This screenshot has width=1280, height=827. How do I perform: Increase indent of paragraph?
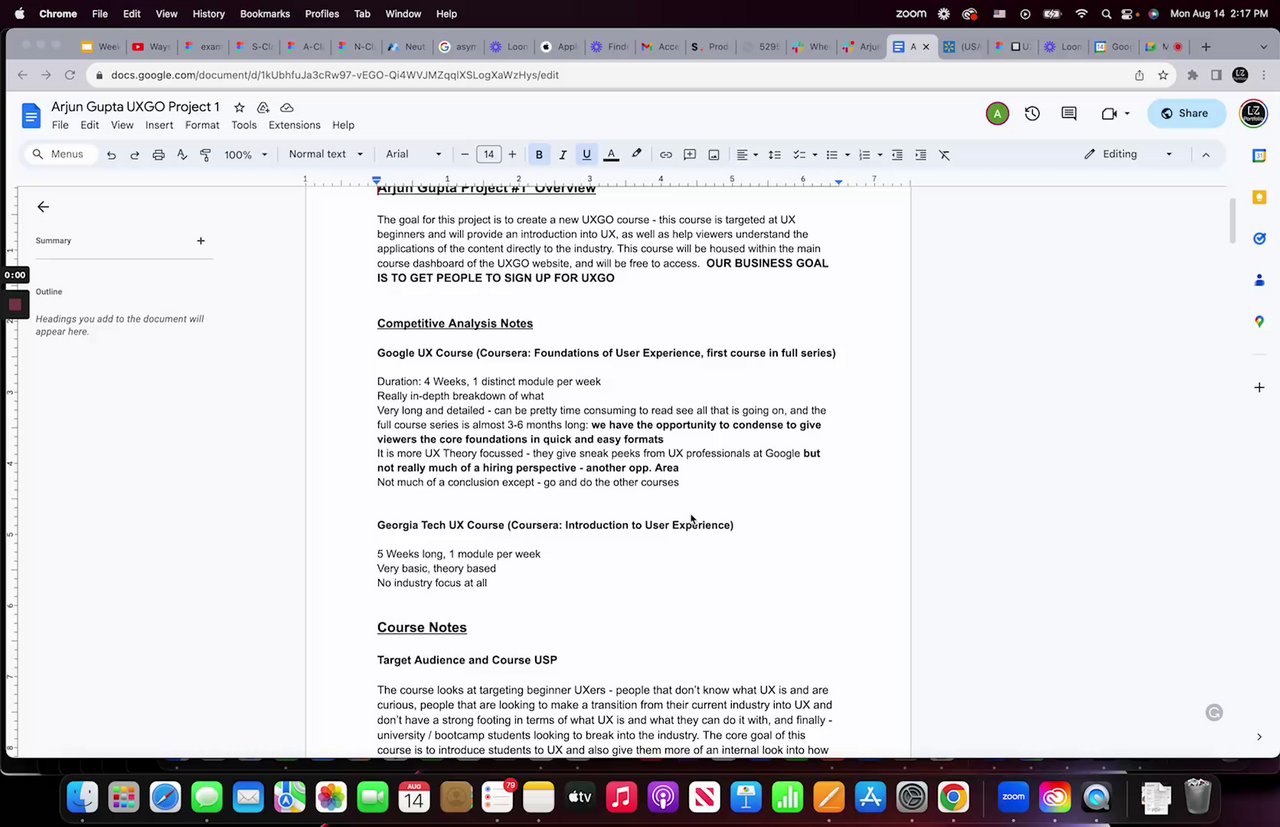921,155
